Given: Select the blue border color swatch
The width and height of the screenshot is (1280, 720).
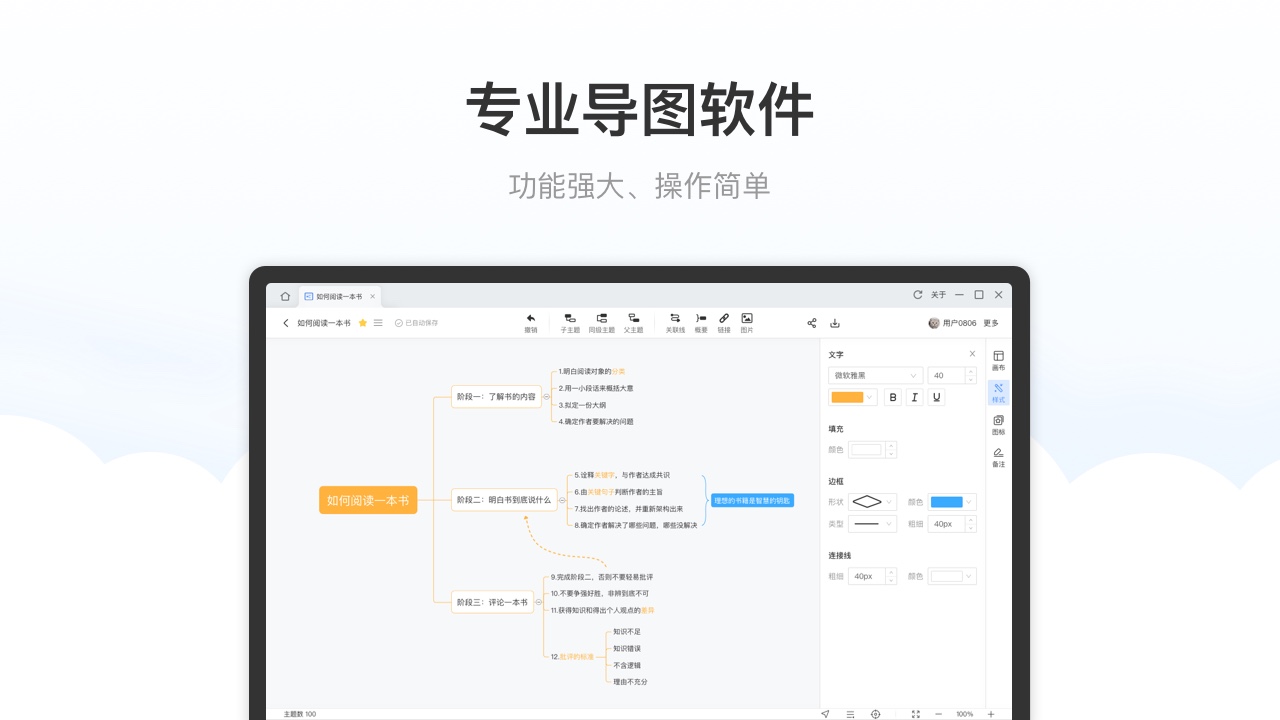Looking at the screenshot, I should (946, 502).
